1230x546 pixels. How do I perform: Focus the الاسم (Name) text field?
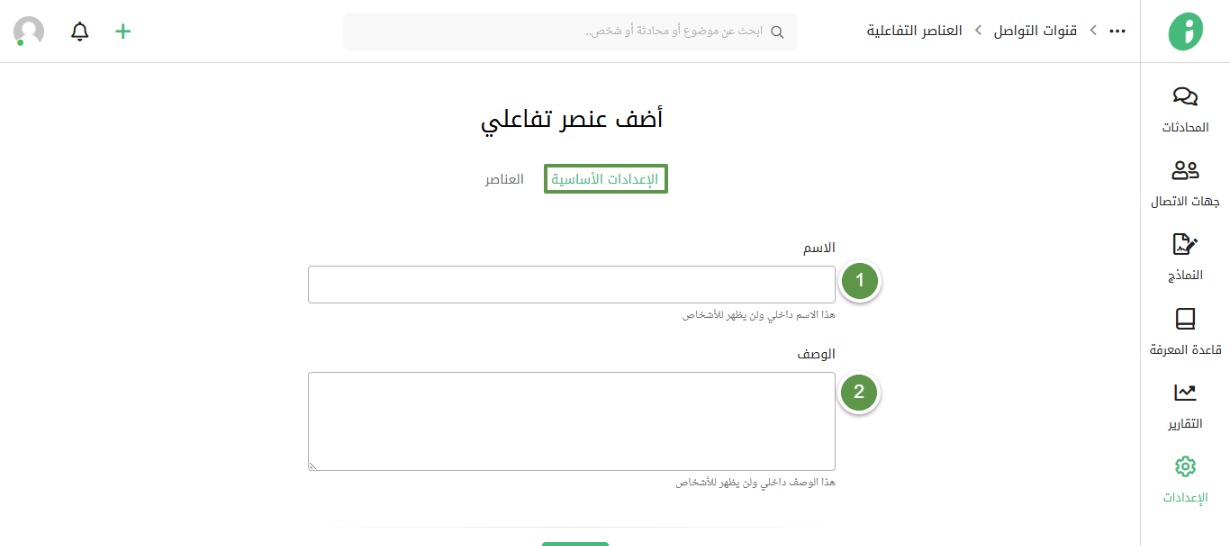coord(571,284)
